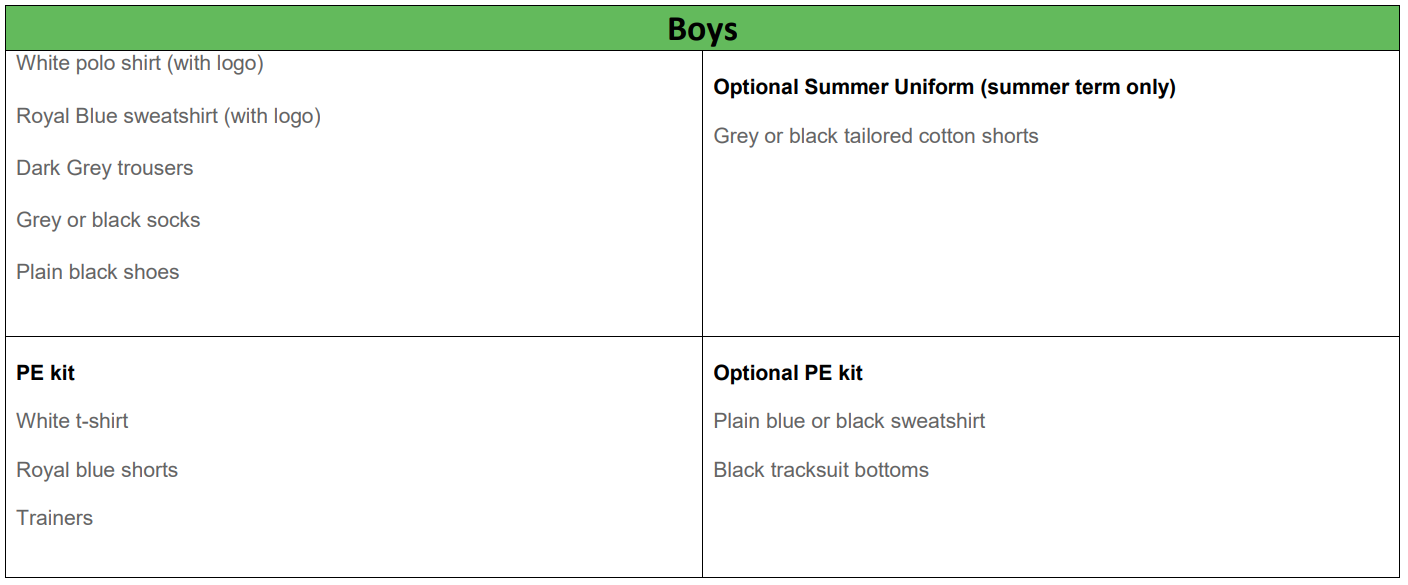Select the White t-shirt line

[x=72, y=421]
